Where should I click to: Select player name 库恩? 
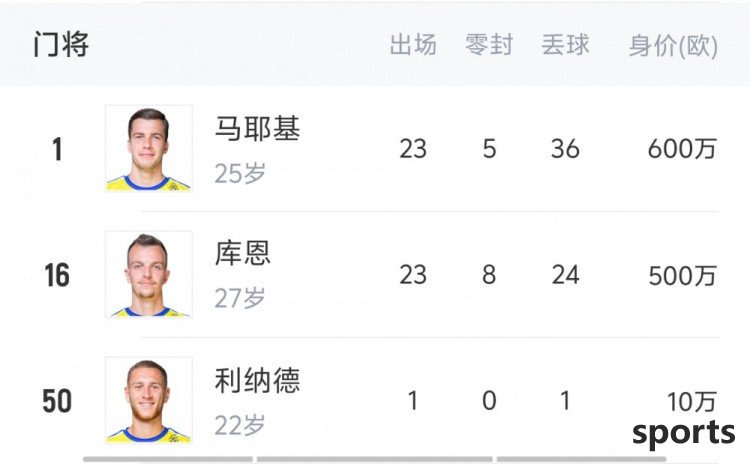click(x=243, y=254)
